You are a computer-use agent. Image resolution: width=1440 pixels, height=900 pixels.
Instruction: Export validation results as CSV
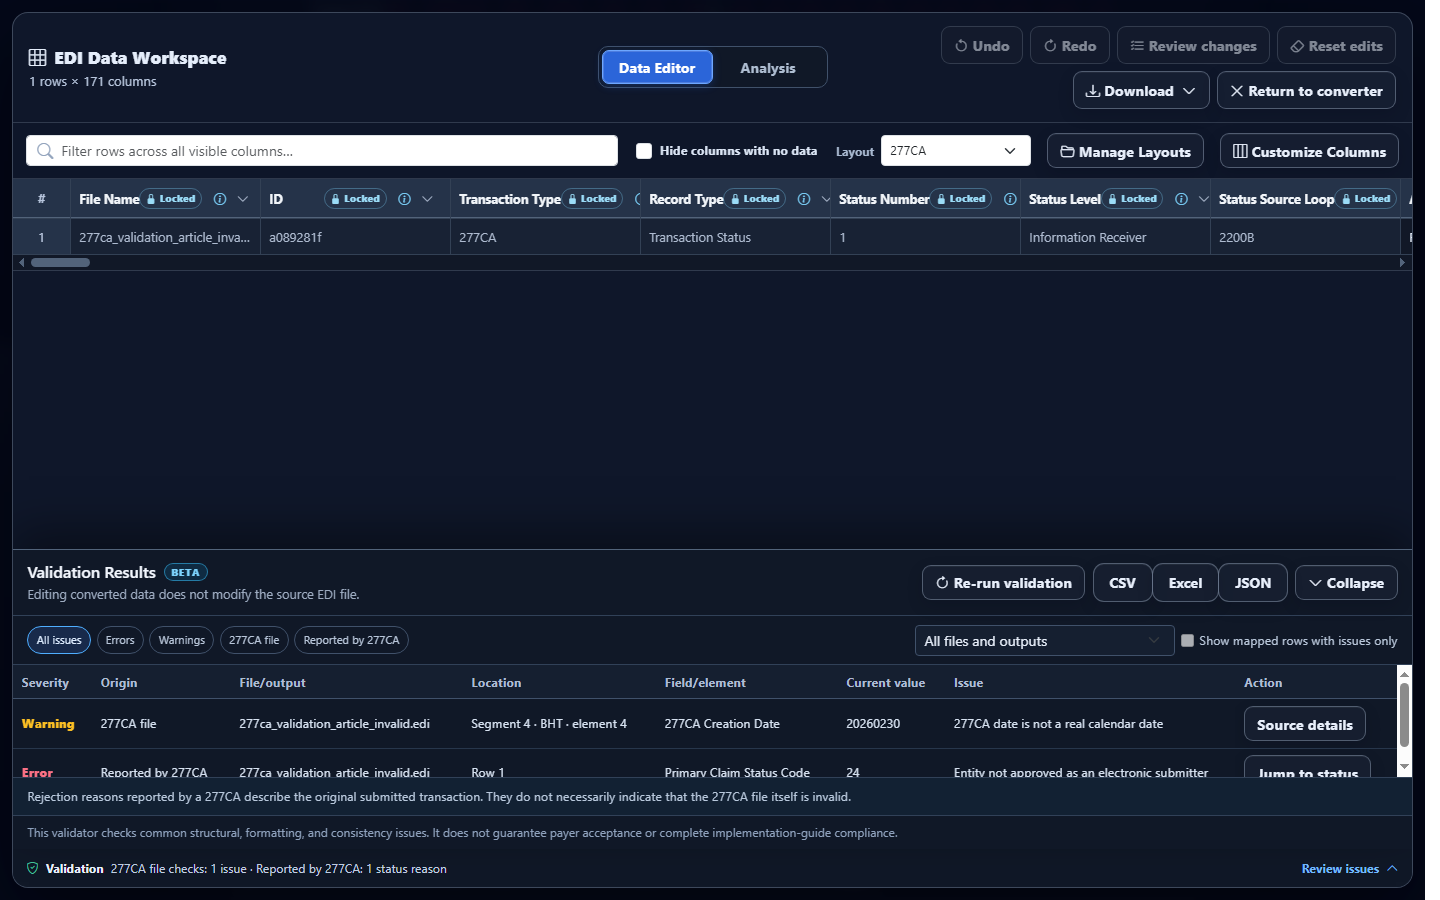[1122, 583]
